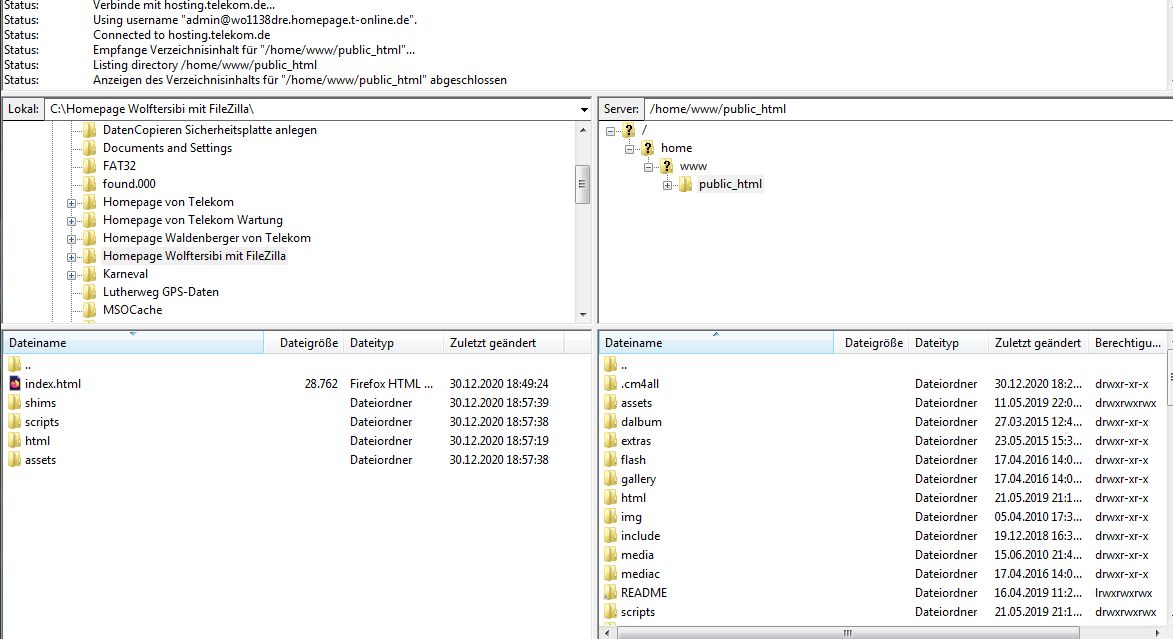Click the dalbum folder icon on server
The width and height of the screenshot is (1173, 639).
pyautogui.click(x=611, y=422)
